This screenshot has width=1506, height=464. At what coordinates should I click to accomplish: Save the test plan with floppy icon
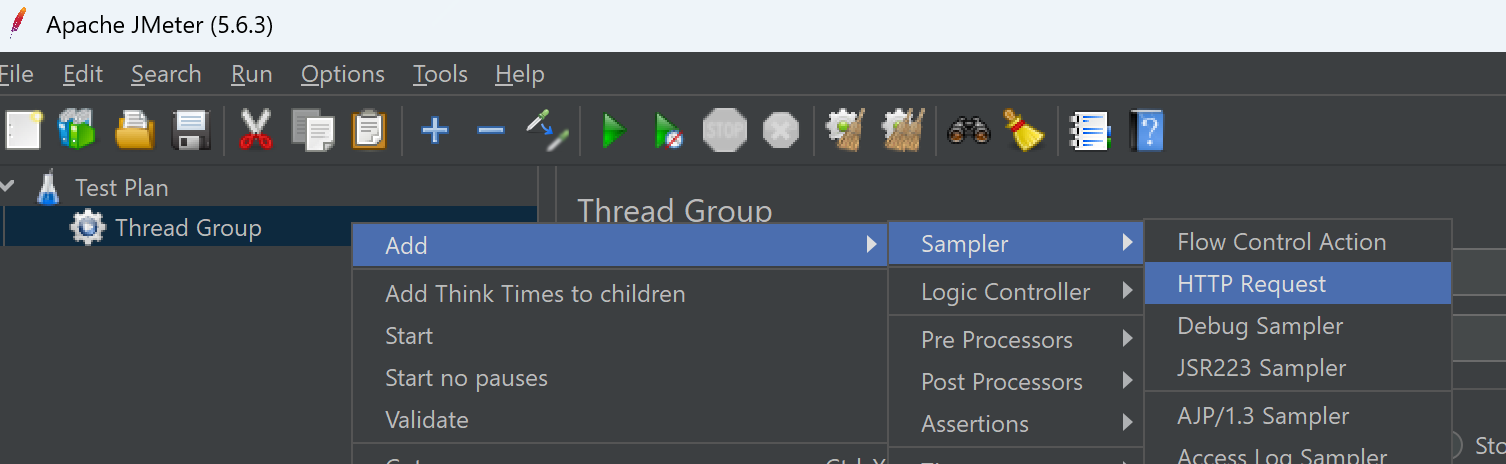click(x=191, y=131)
